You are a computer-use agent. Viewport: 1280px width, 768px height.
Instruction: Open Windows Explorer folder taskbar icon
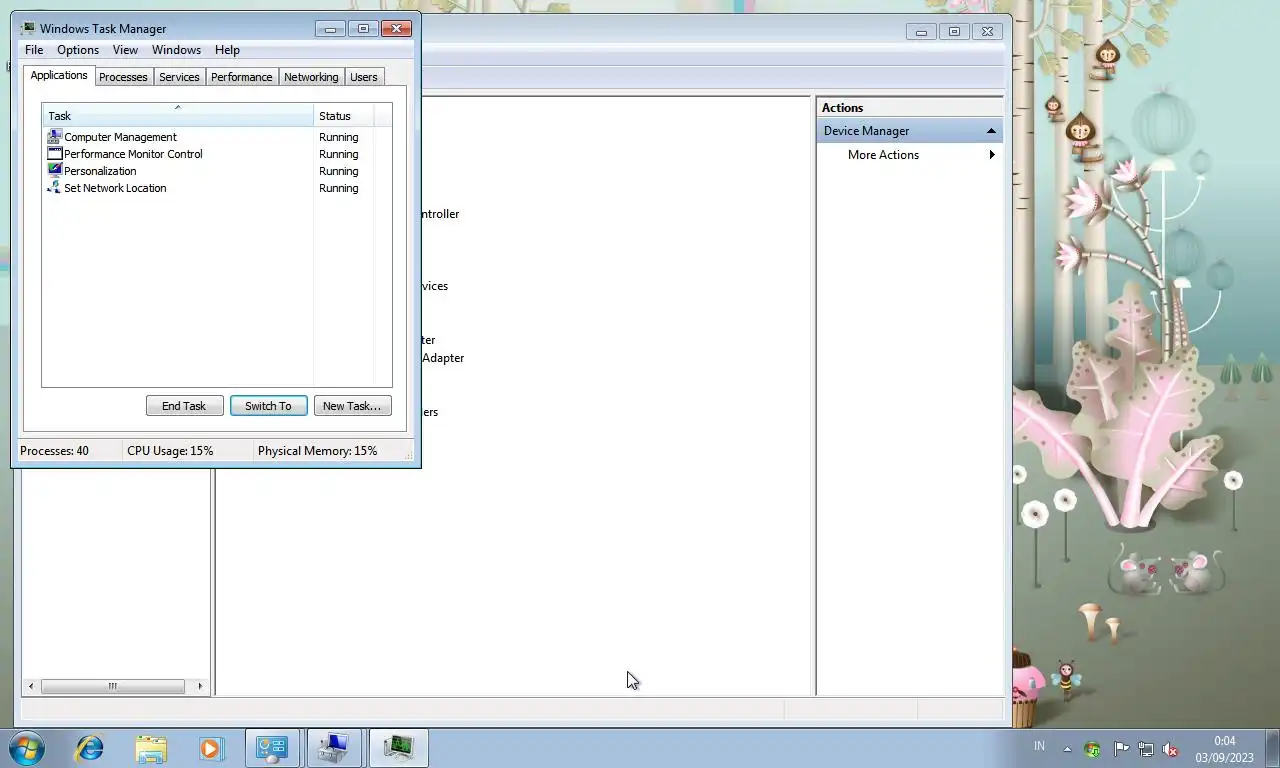pos(151,748)
